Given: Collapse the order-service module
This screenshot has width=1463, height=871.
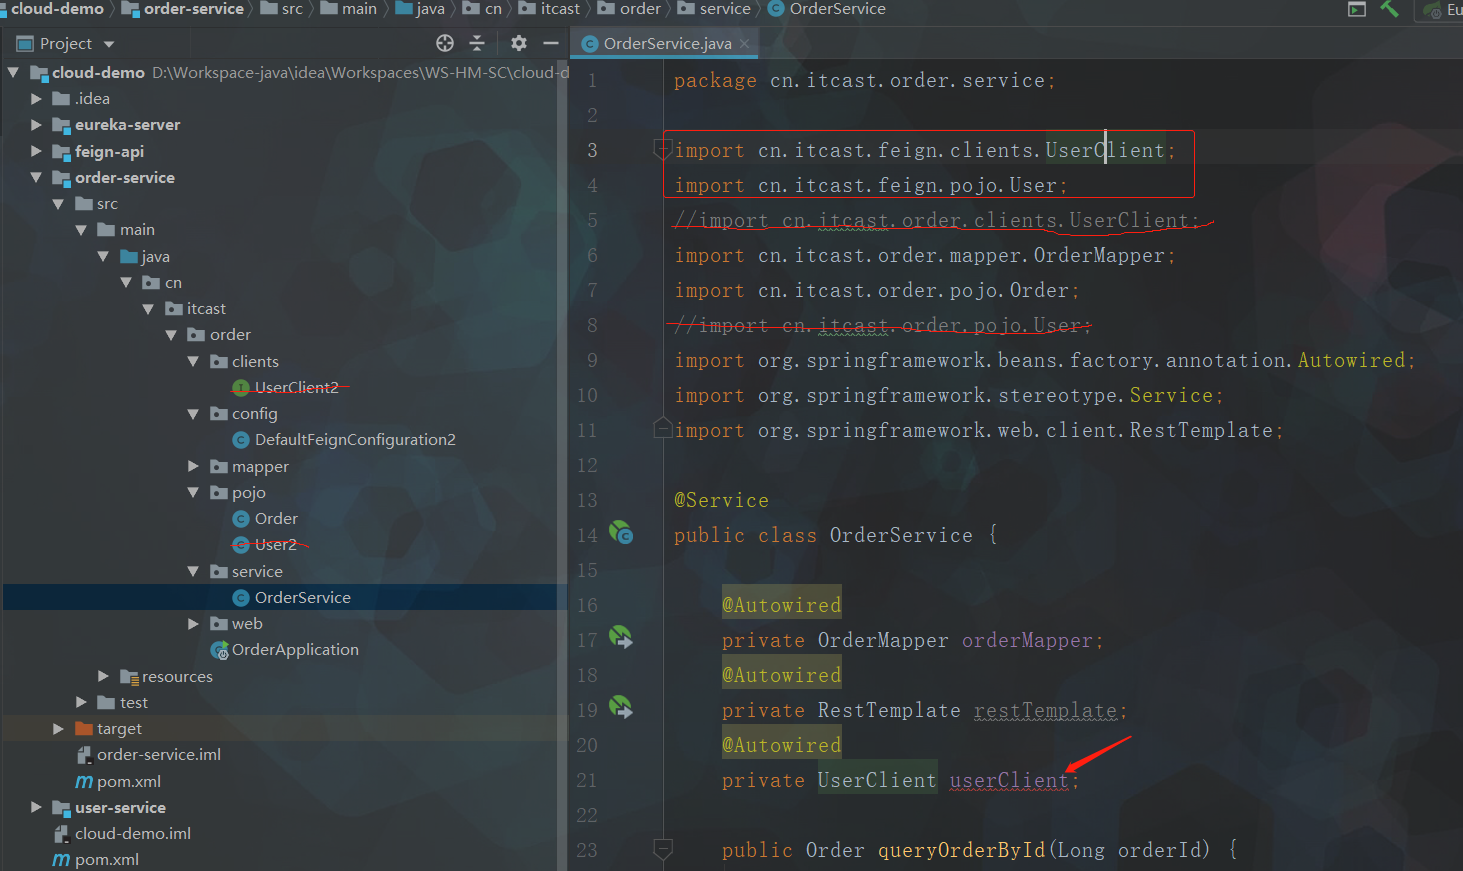Looking at the screenshot, I should tap(36, 177).
